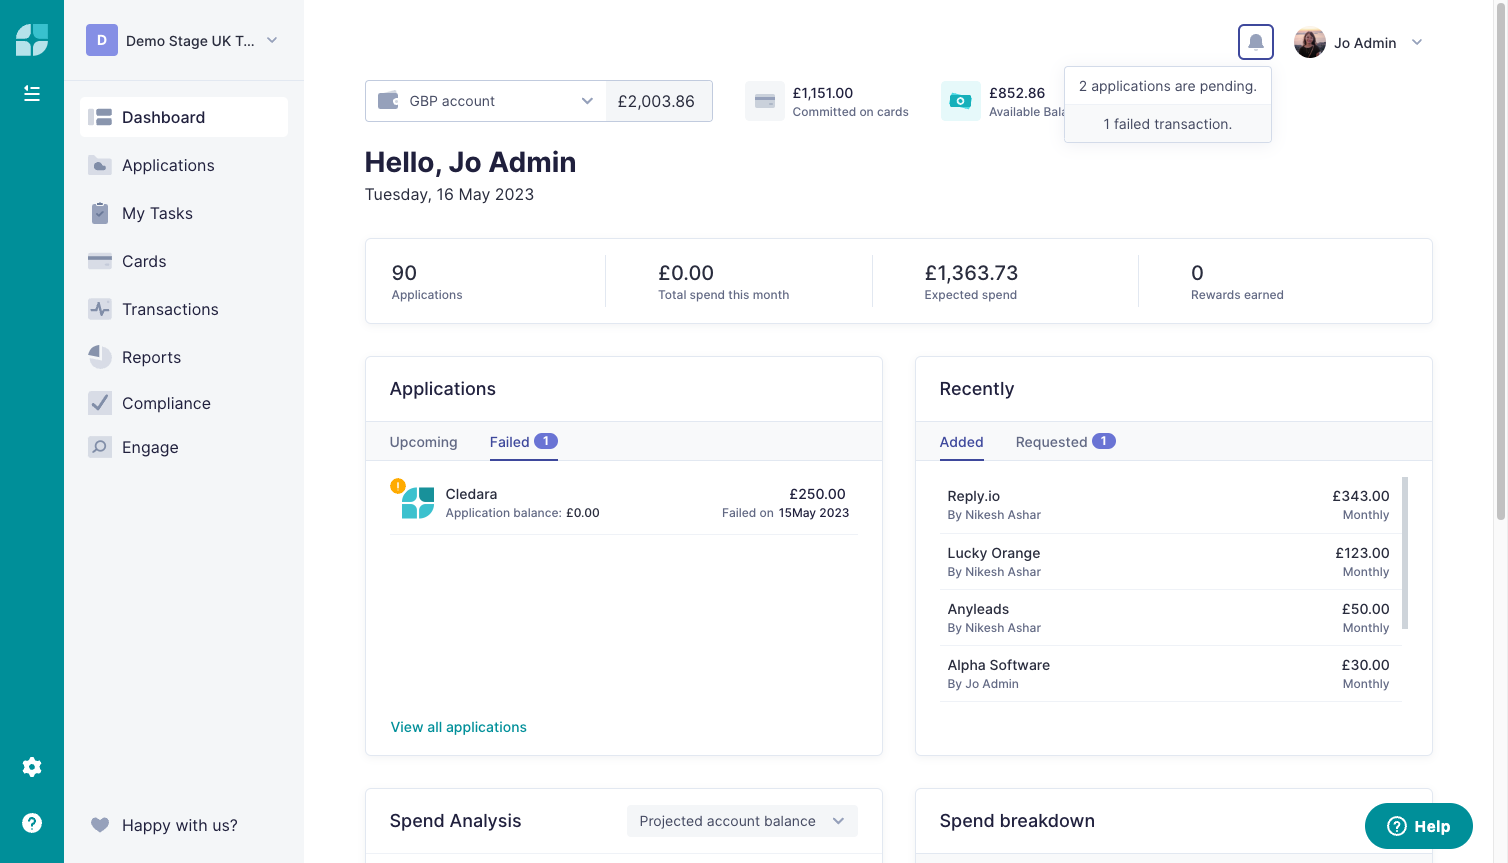
Task: Switch to the Upcoming applications tab
Action: [423, 442]
